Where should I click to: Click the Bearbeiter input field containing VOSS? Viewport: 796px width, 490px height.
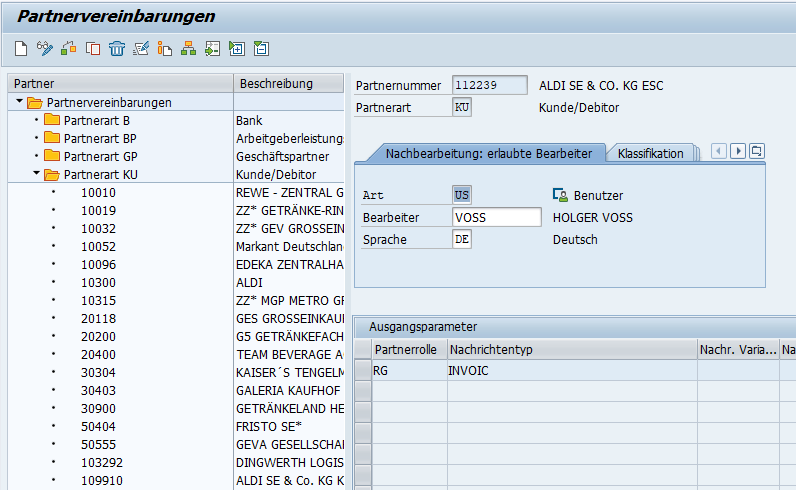click(x=496, y=217)
